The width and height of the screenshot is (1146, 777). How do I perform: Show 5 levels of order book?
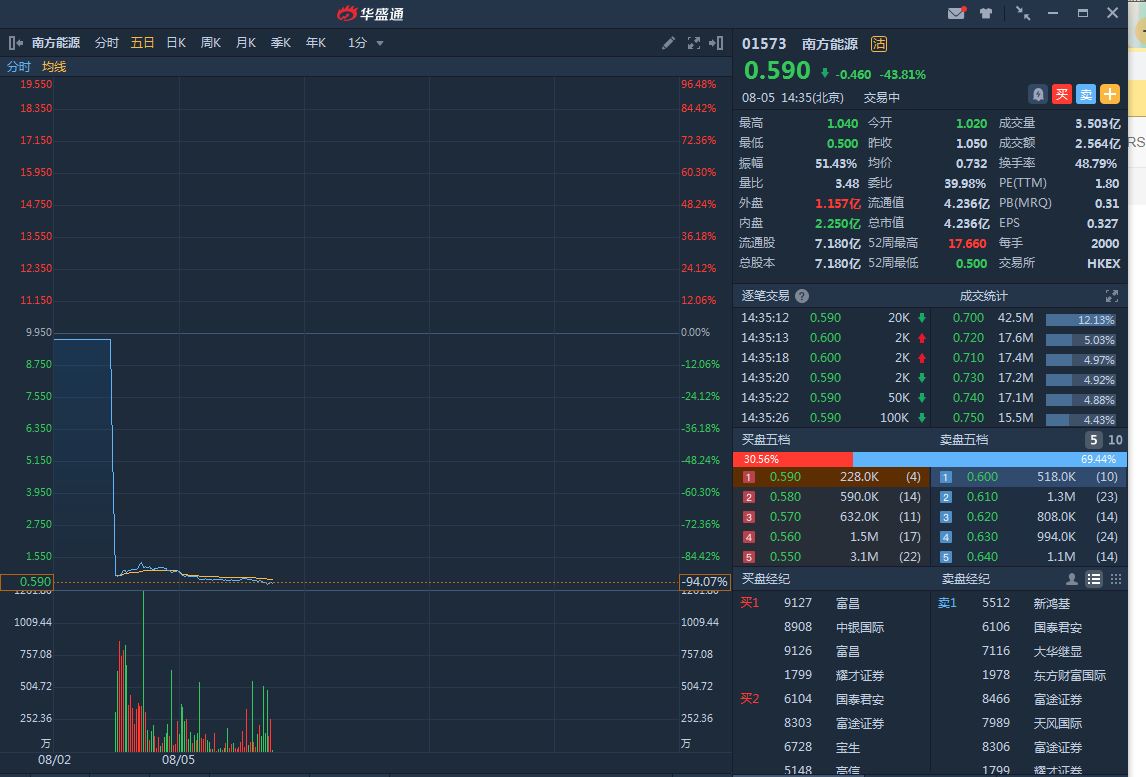(x=1093, y=440)
